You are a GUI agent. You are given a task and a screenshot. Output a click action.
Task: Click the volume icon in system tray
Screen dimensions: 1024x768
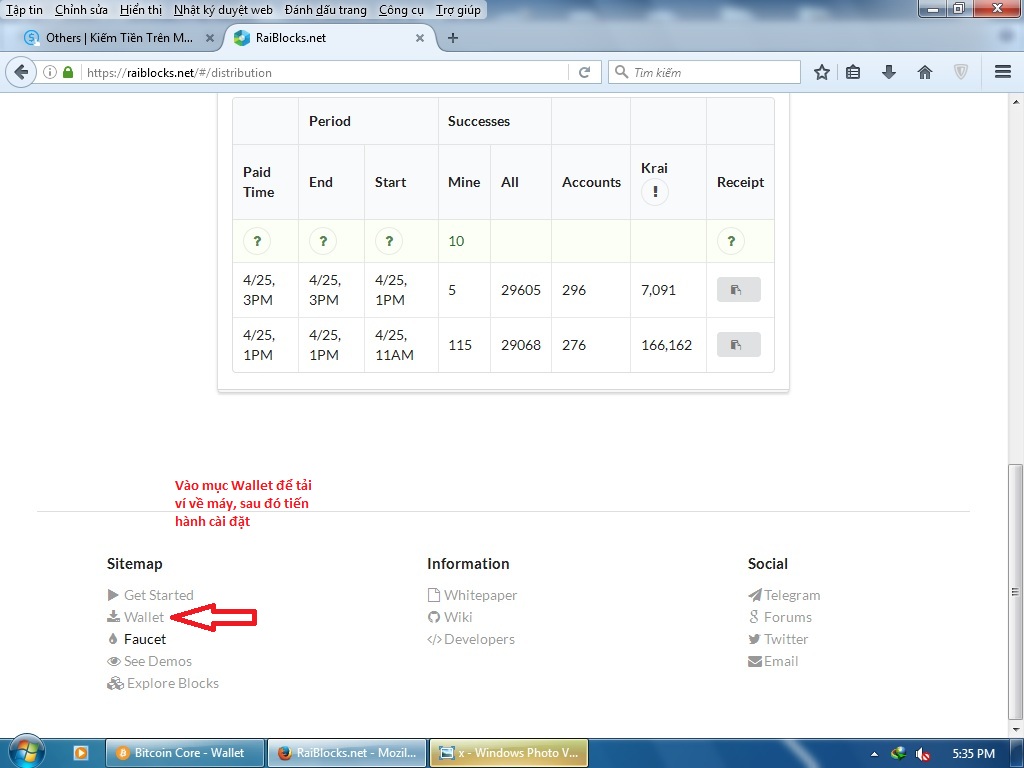923,754
